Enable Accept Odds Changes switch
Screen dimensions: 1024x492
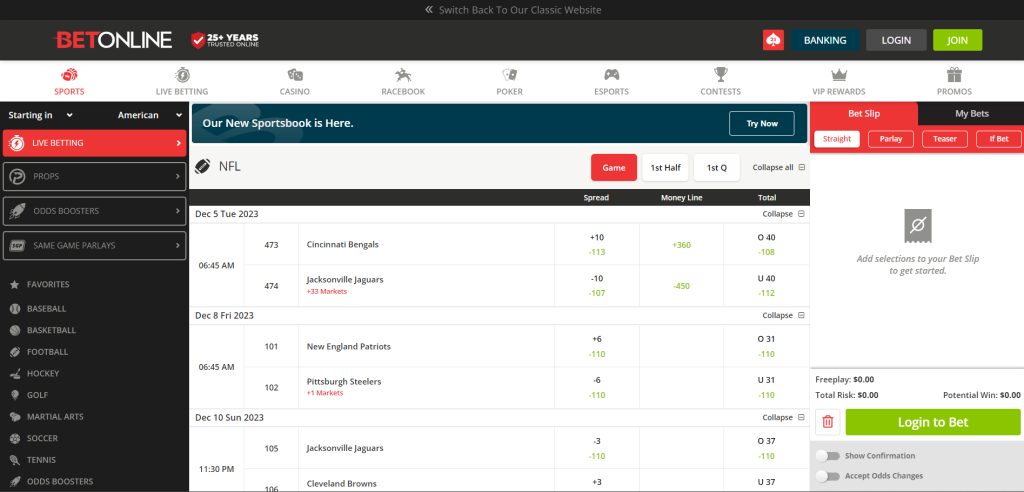[x=827, y=476]
